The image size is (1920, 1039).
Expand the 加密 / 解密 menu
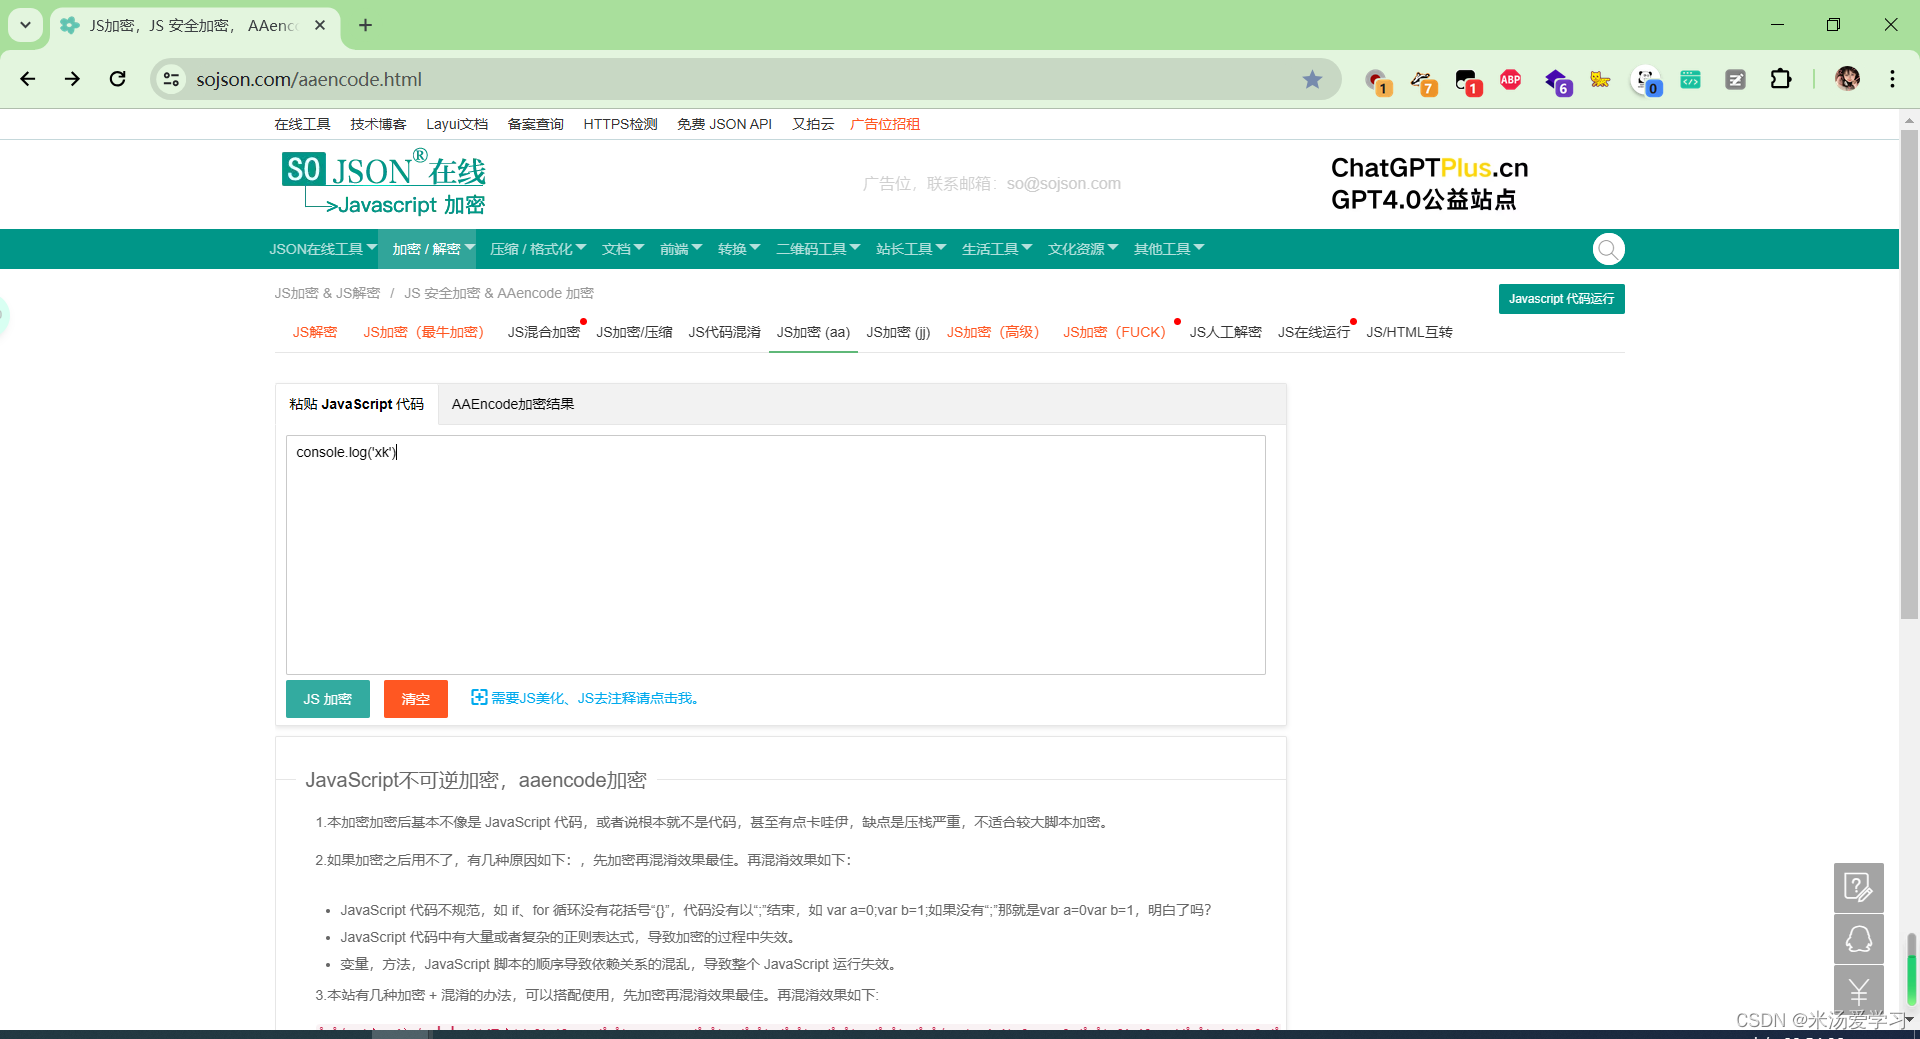coord(429,248)
